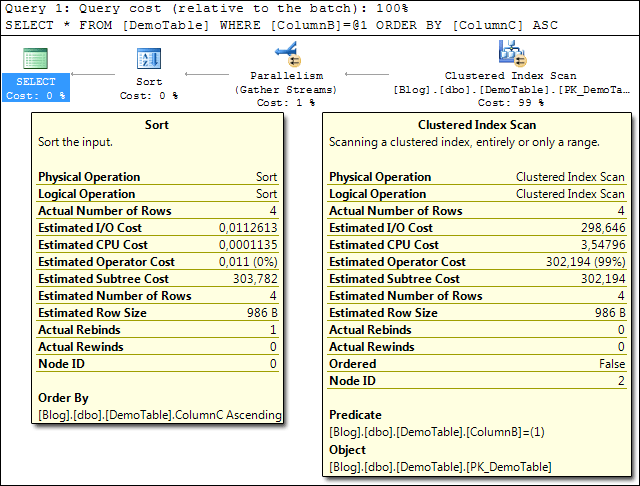Click Sort tooltip Actual Rewinds row
The height and width of the screenshot is (486, 640).
tap(158, 347)
